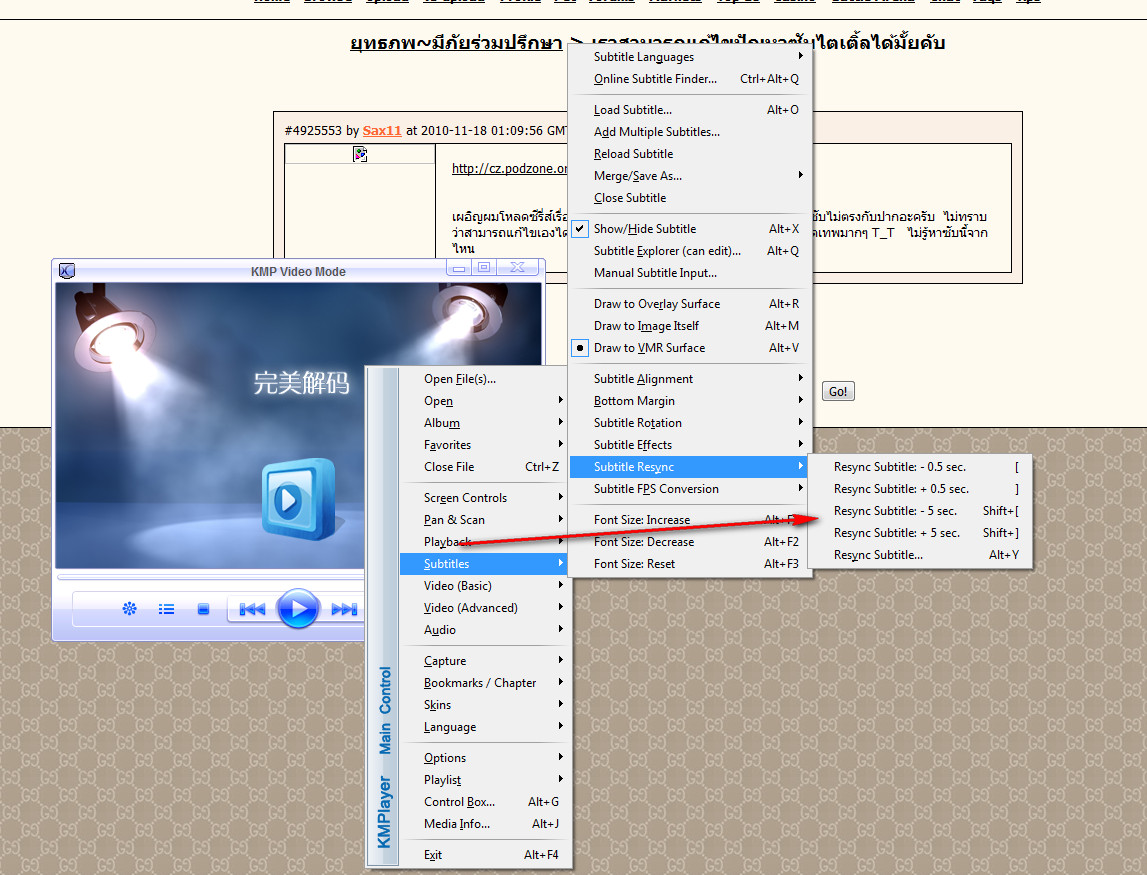Expand the Screen Controls submenu

point(484,497)
